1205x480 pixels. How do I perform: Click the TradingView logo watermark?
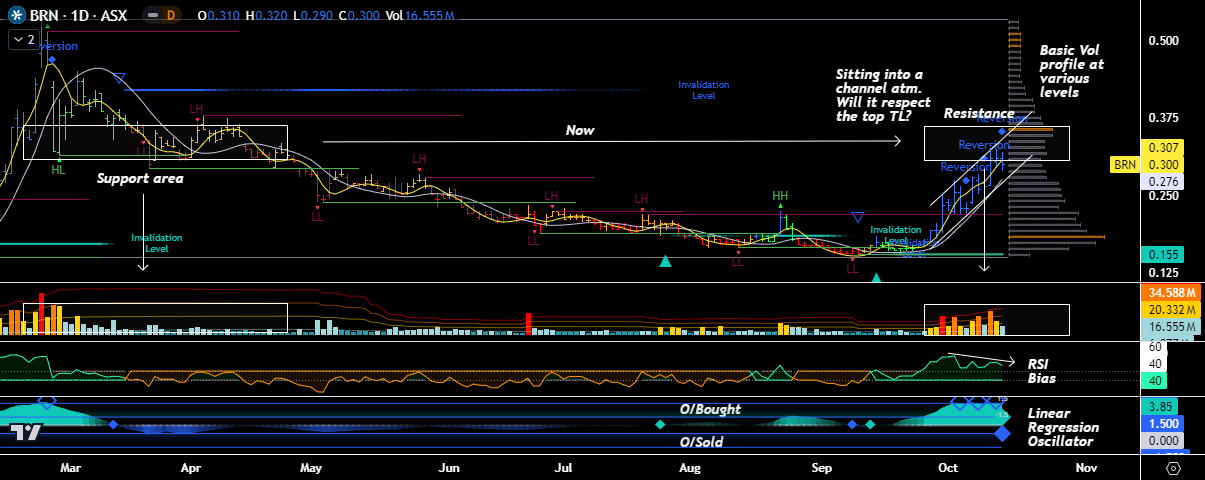pyautogui.click(x=26, y=432)
